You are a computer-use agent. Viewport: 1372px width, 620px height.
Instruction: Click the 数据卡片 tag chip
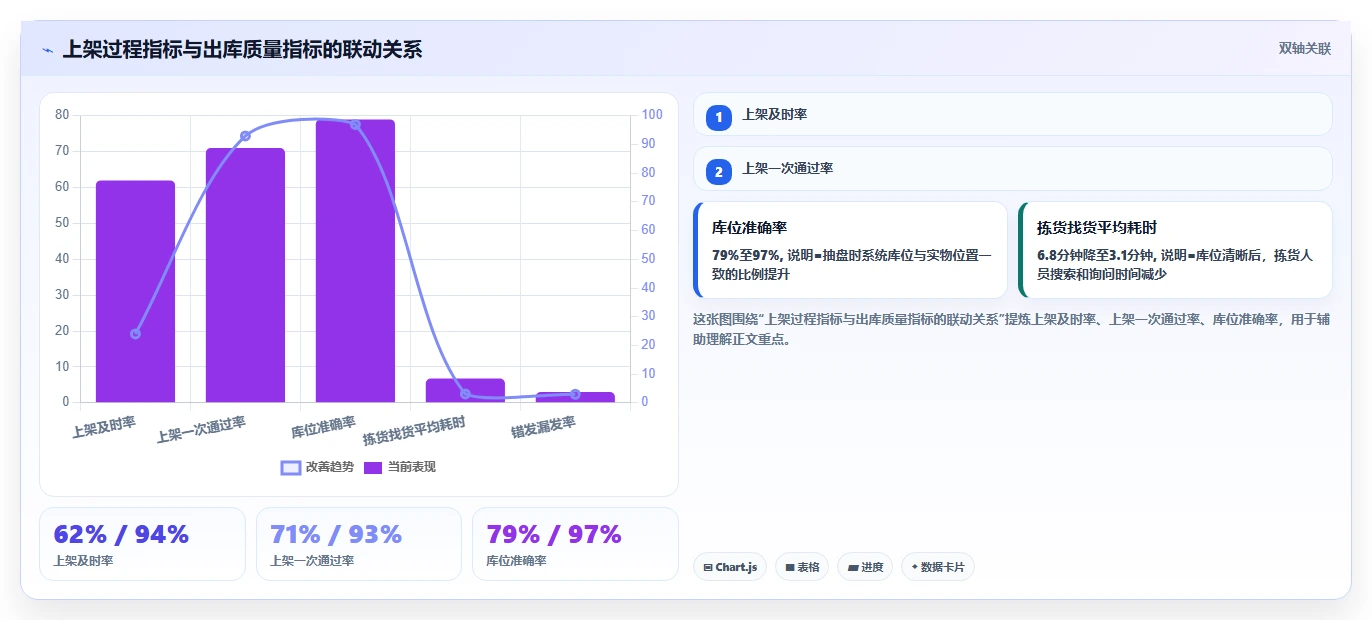938,567
